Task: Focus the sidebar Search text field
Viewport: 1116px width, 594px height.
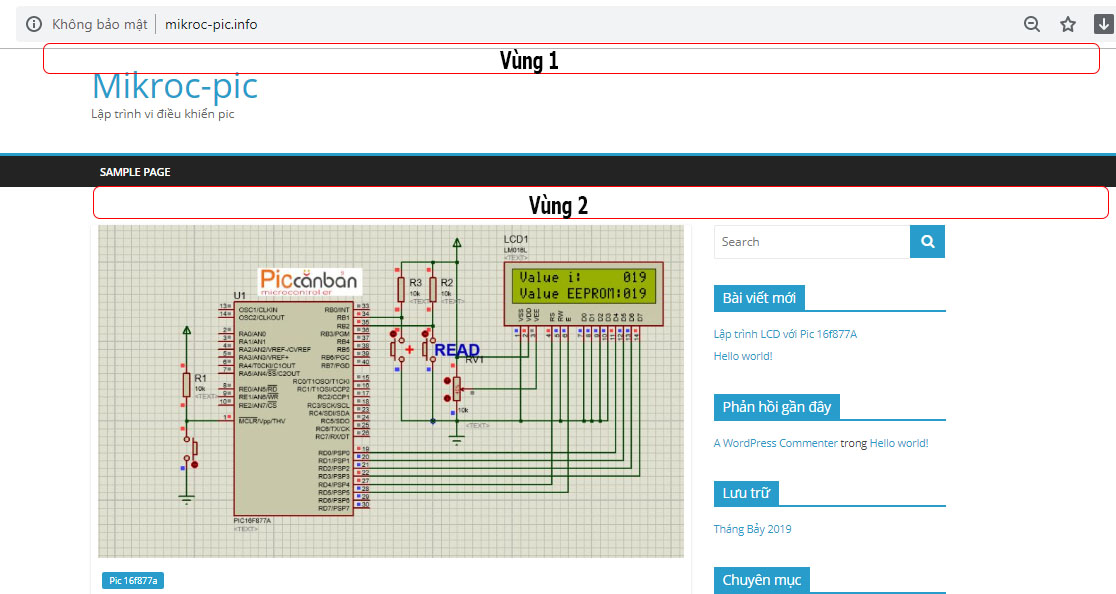Action: (811, 242)
